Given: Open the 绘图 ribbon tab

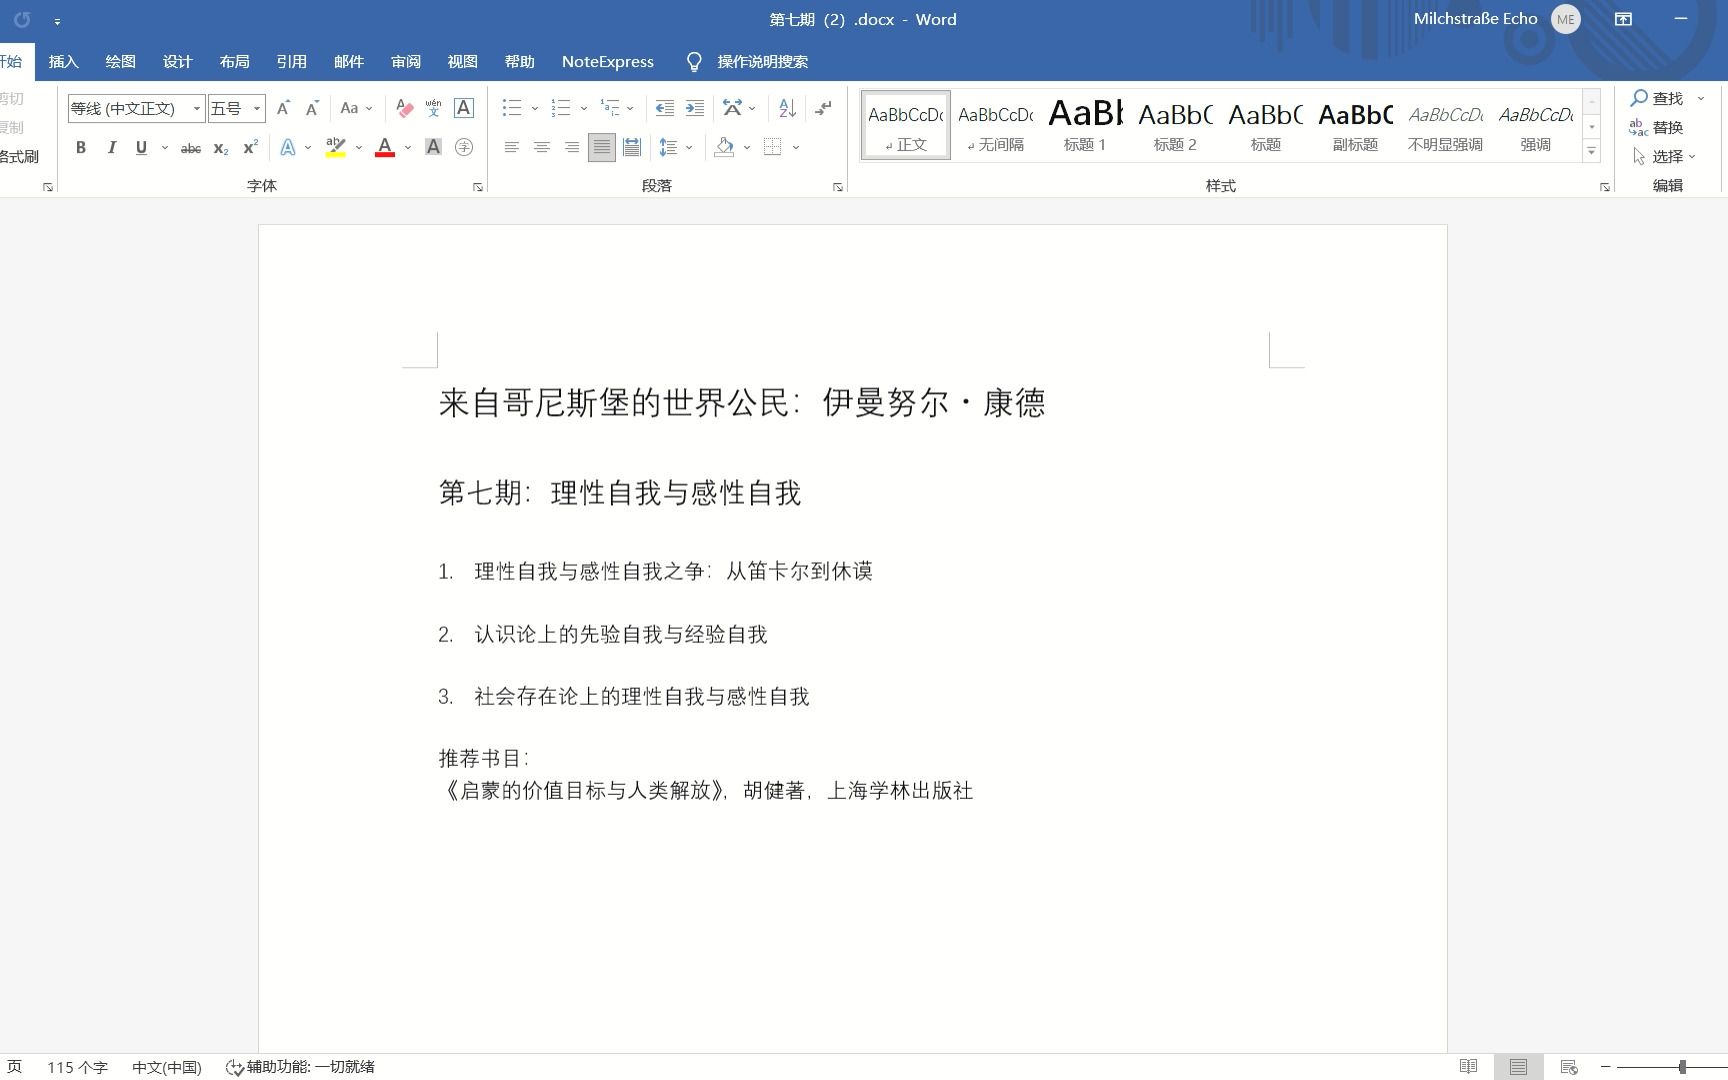Looking at the screenshot, I should 120,62.
